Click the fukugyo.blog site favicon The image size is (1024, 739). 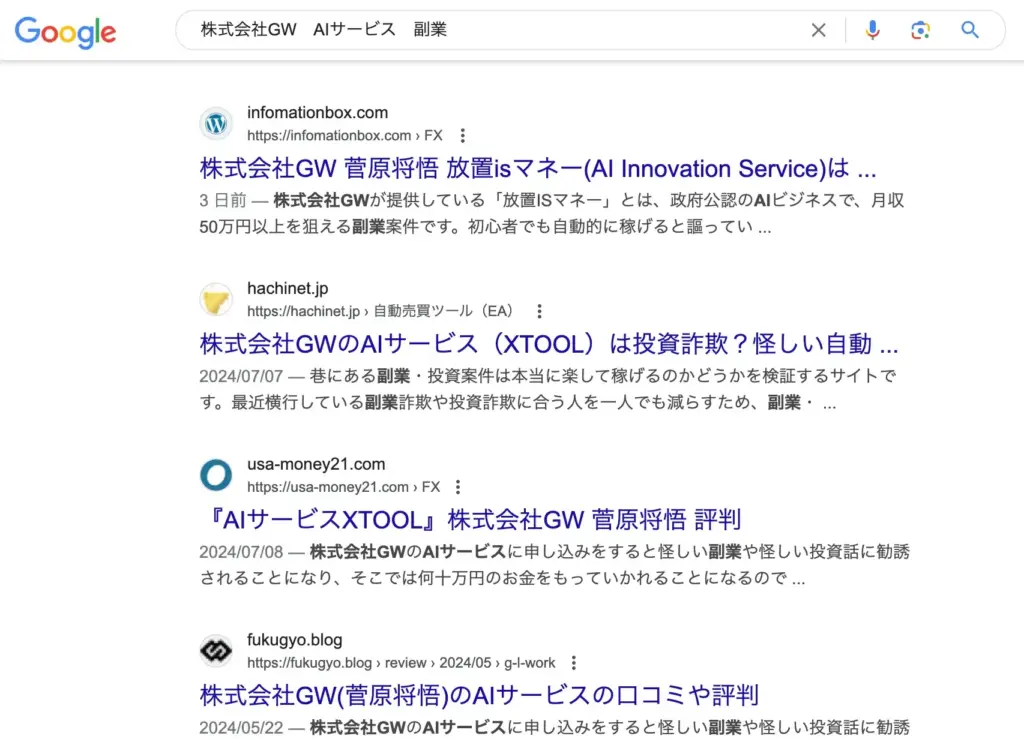point(215,651)
